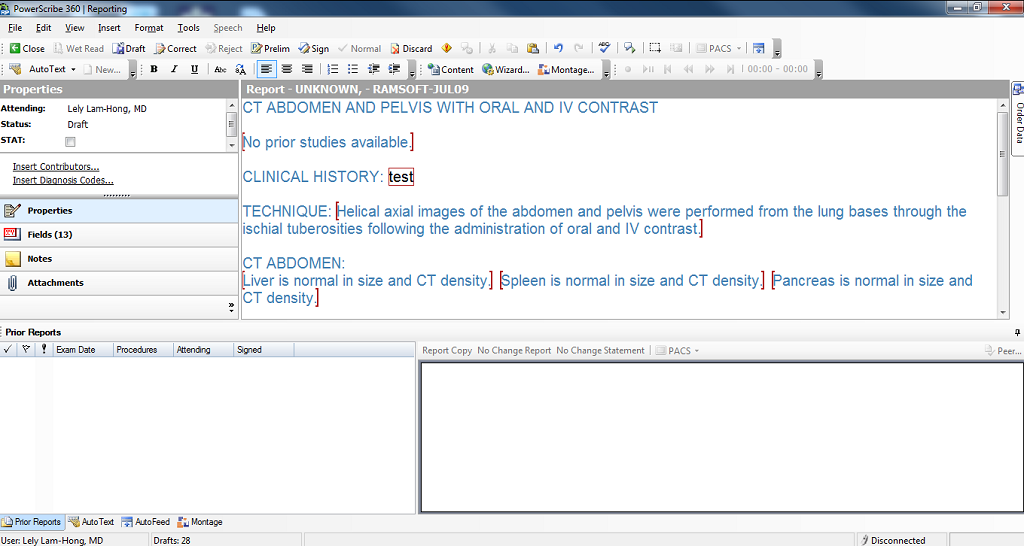Apply bold formatting
Screen dimensions: 1024x546
154,70
